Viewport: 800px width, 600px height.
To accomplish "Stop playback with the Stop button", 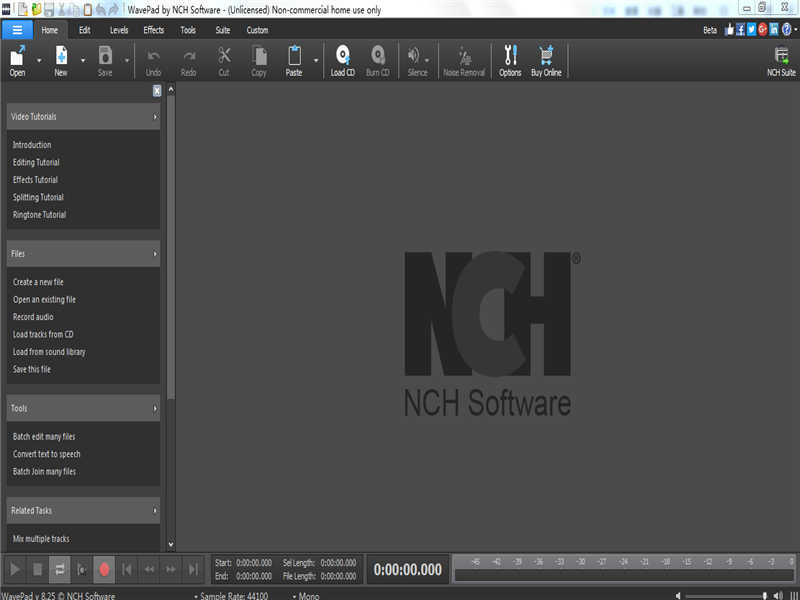I will pyautogui.click(x=38, y=569).
